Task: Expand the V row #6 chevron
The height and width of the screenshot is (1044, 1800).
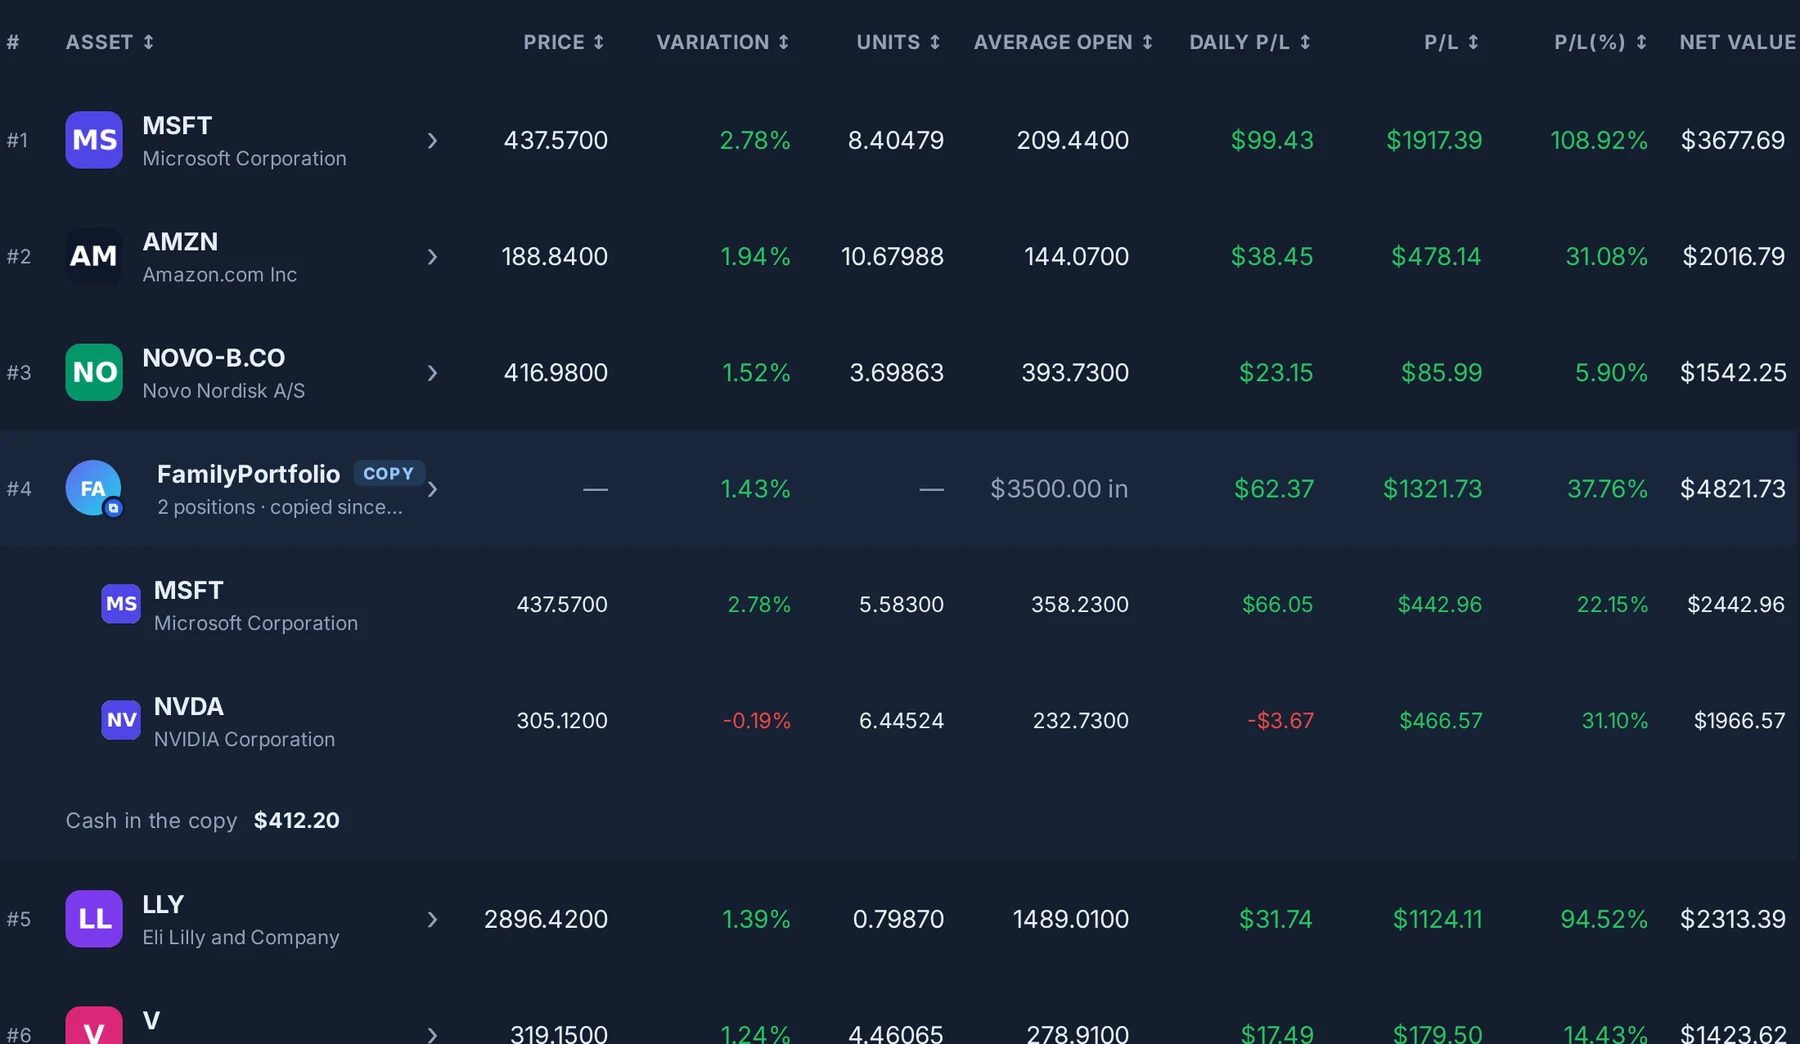Action: [432, 1034]
